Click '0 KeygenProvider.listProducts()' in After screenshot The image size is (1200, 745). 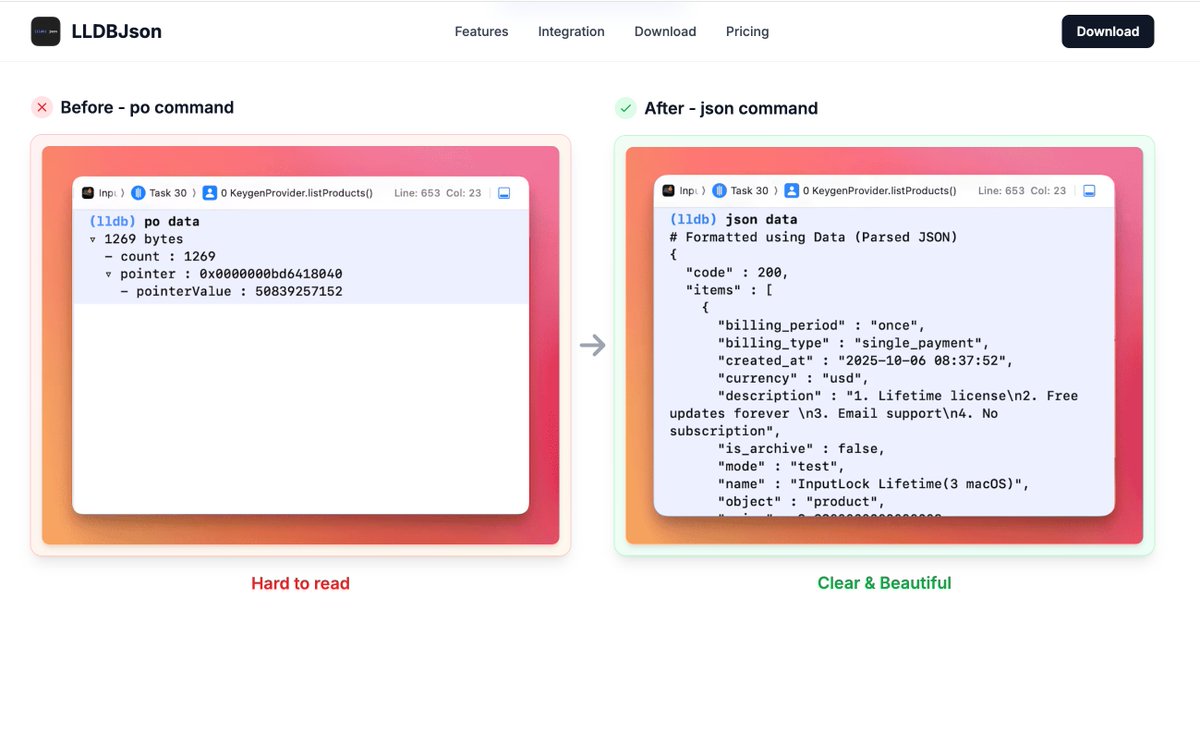pyautogui.click(x=879, y=190)
